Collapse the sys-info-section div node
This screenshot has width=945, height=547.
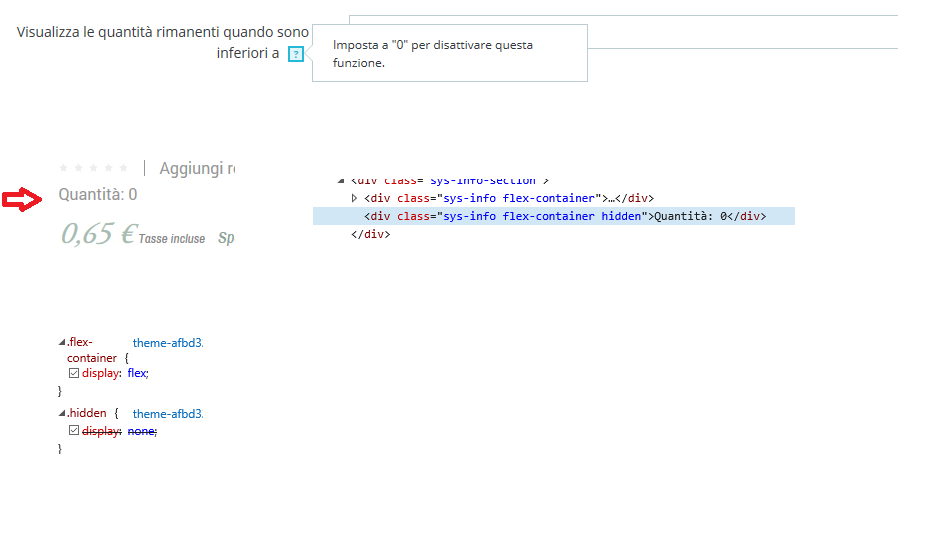[x=341, y=180]
